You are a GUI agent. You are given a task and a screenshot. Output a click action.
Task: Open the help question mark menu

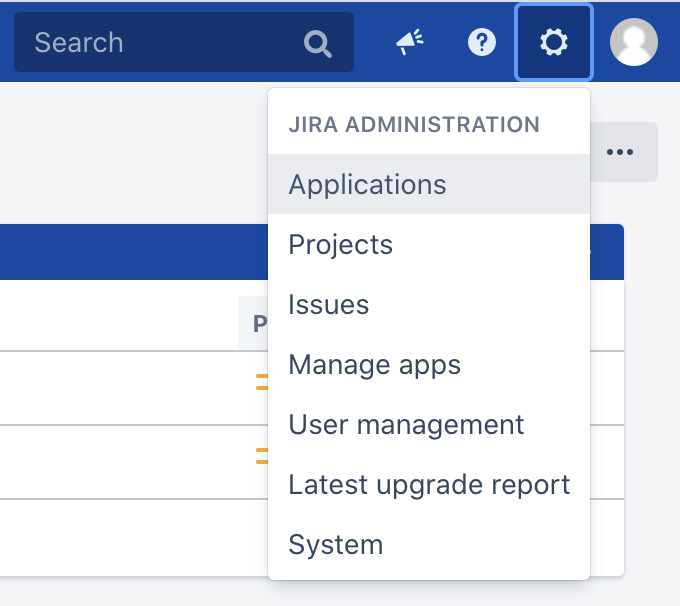click(x=482, y=42)
